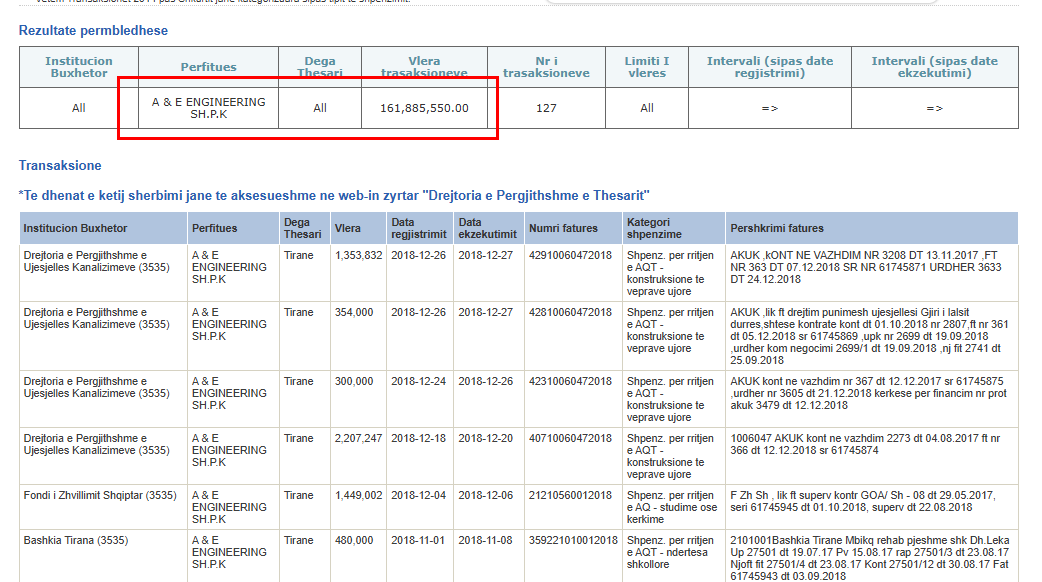Click the transaction count 127 cell
Screen dimensions: 1042x582
click(x=546, y=108)
